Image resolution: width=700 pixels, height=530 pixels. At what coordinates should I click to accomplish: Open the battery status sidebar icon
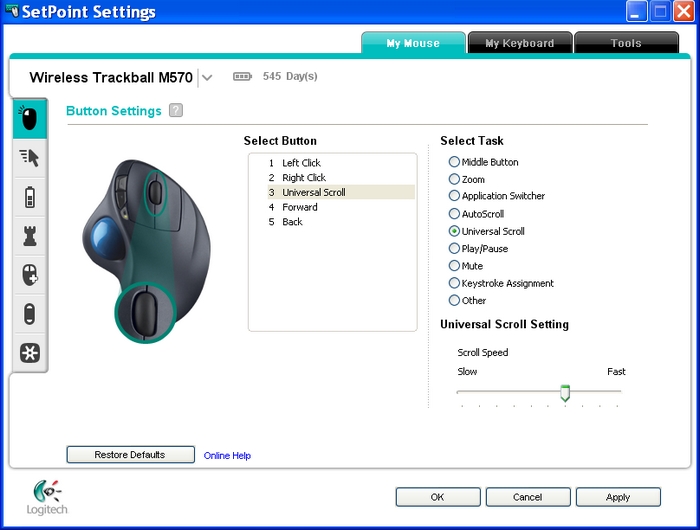[x=29, y=197]
